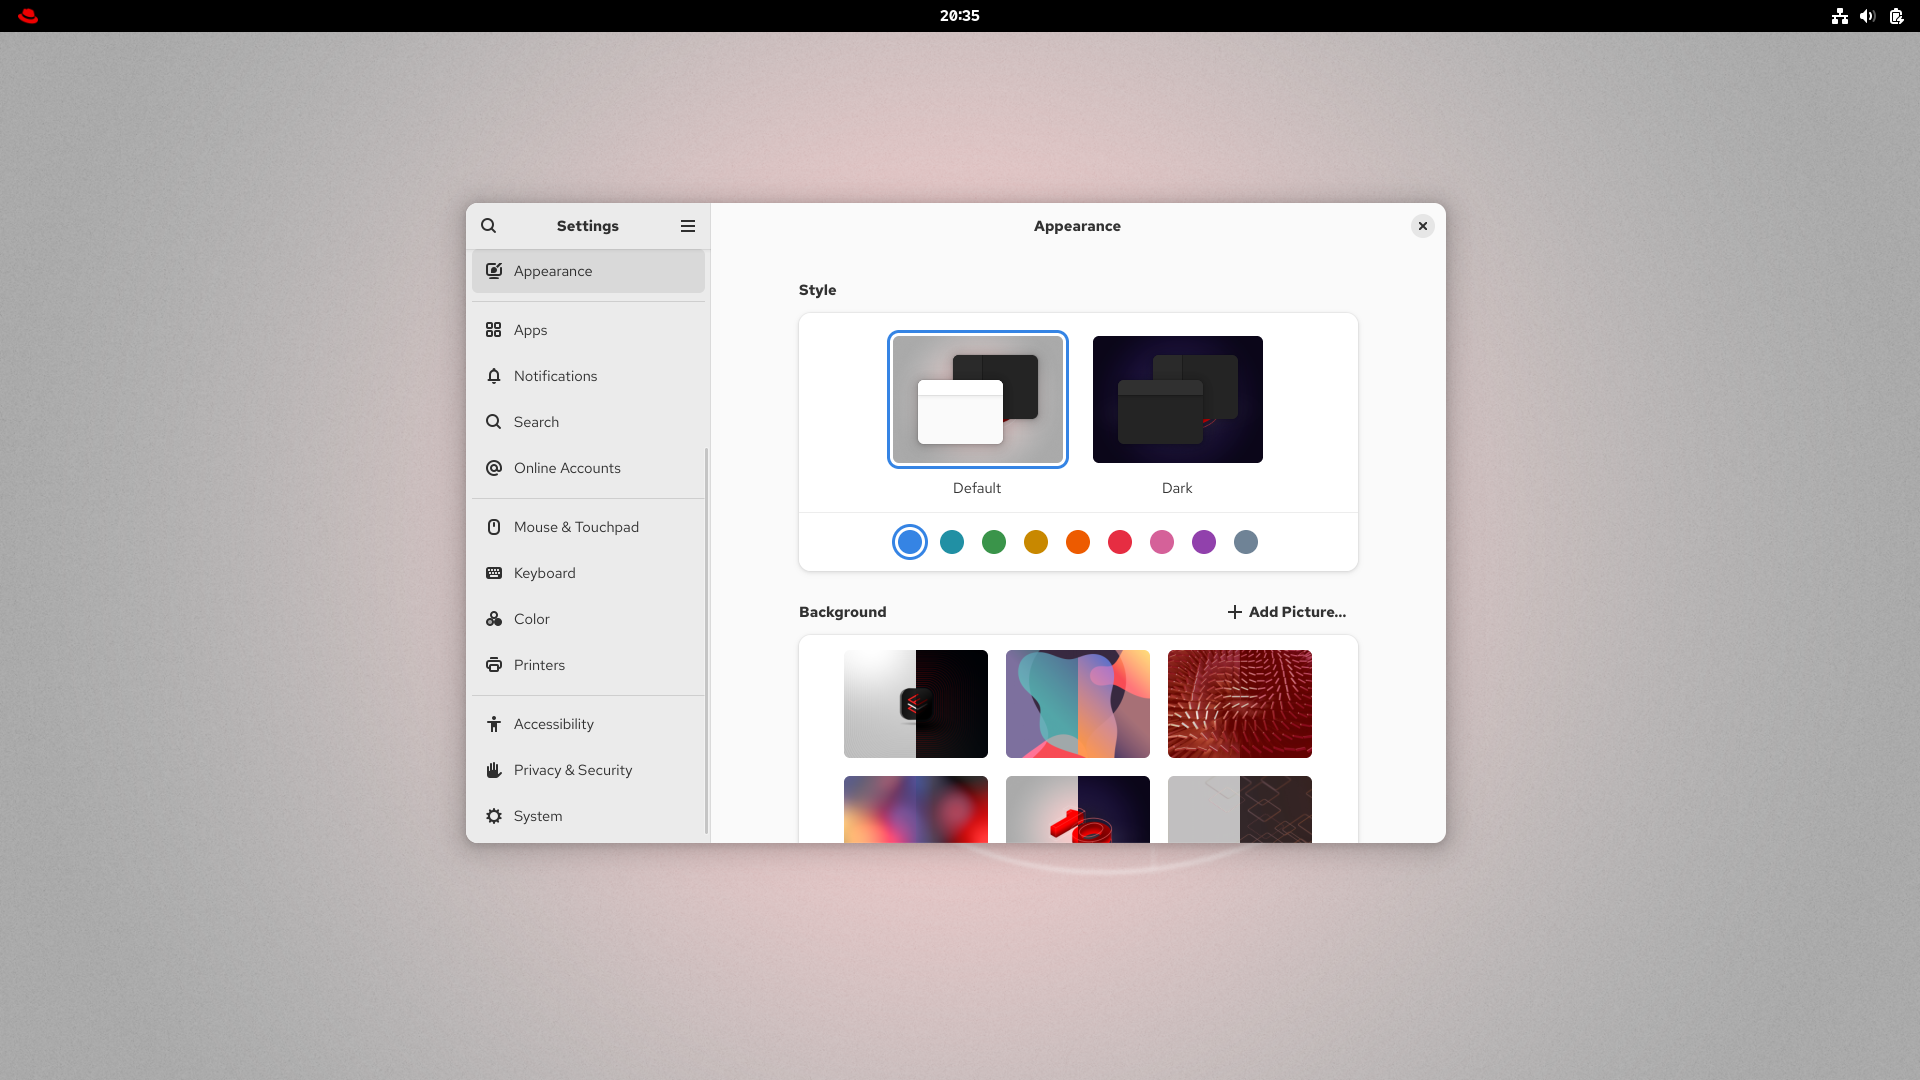Select the gray and black logo wallpaper

(916, 704)
